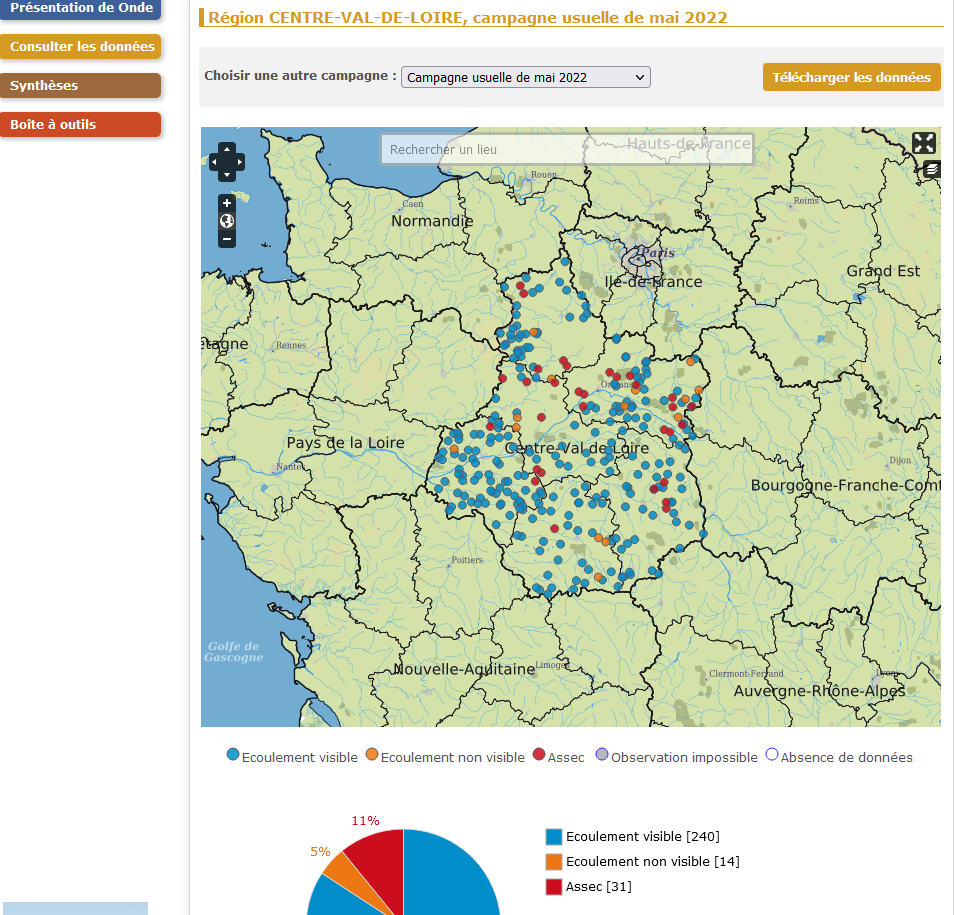This screenshot has height=915, width=954.
Task: Click the Normandie region label
Action: tap(432, 221)
